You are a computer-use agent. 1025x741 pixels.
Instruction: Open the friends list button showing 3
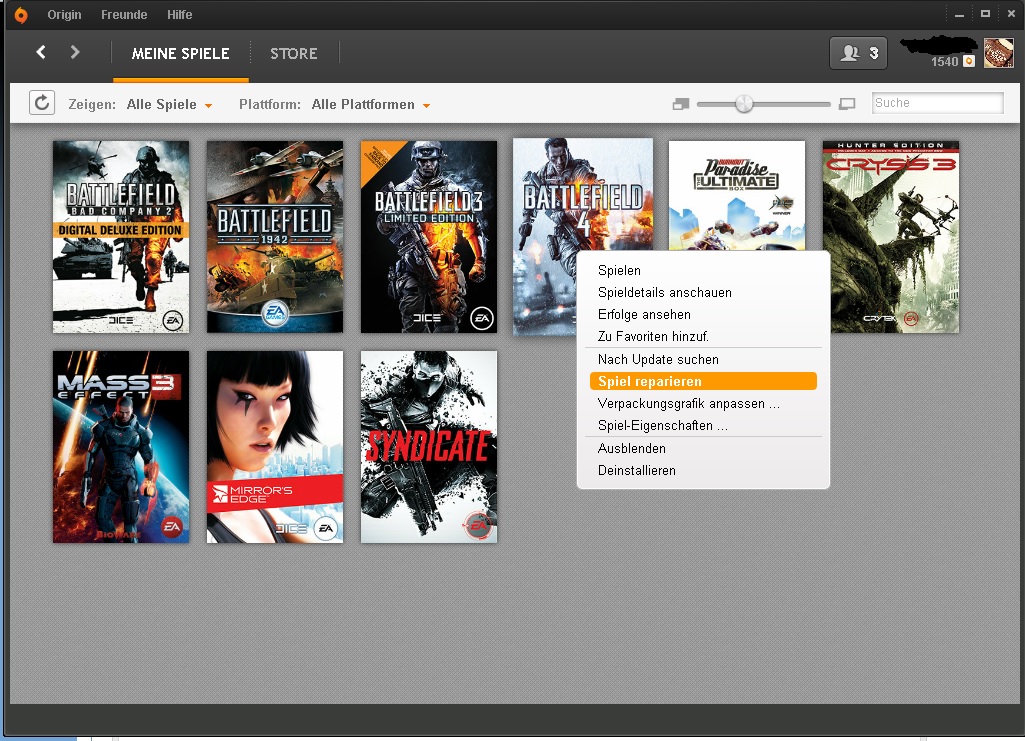858,53
